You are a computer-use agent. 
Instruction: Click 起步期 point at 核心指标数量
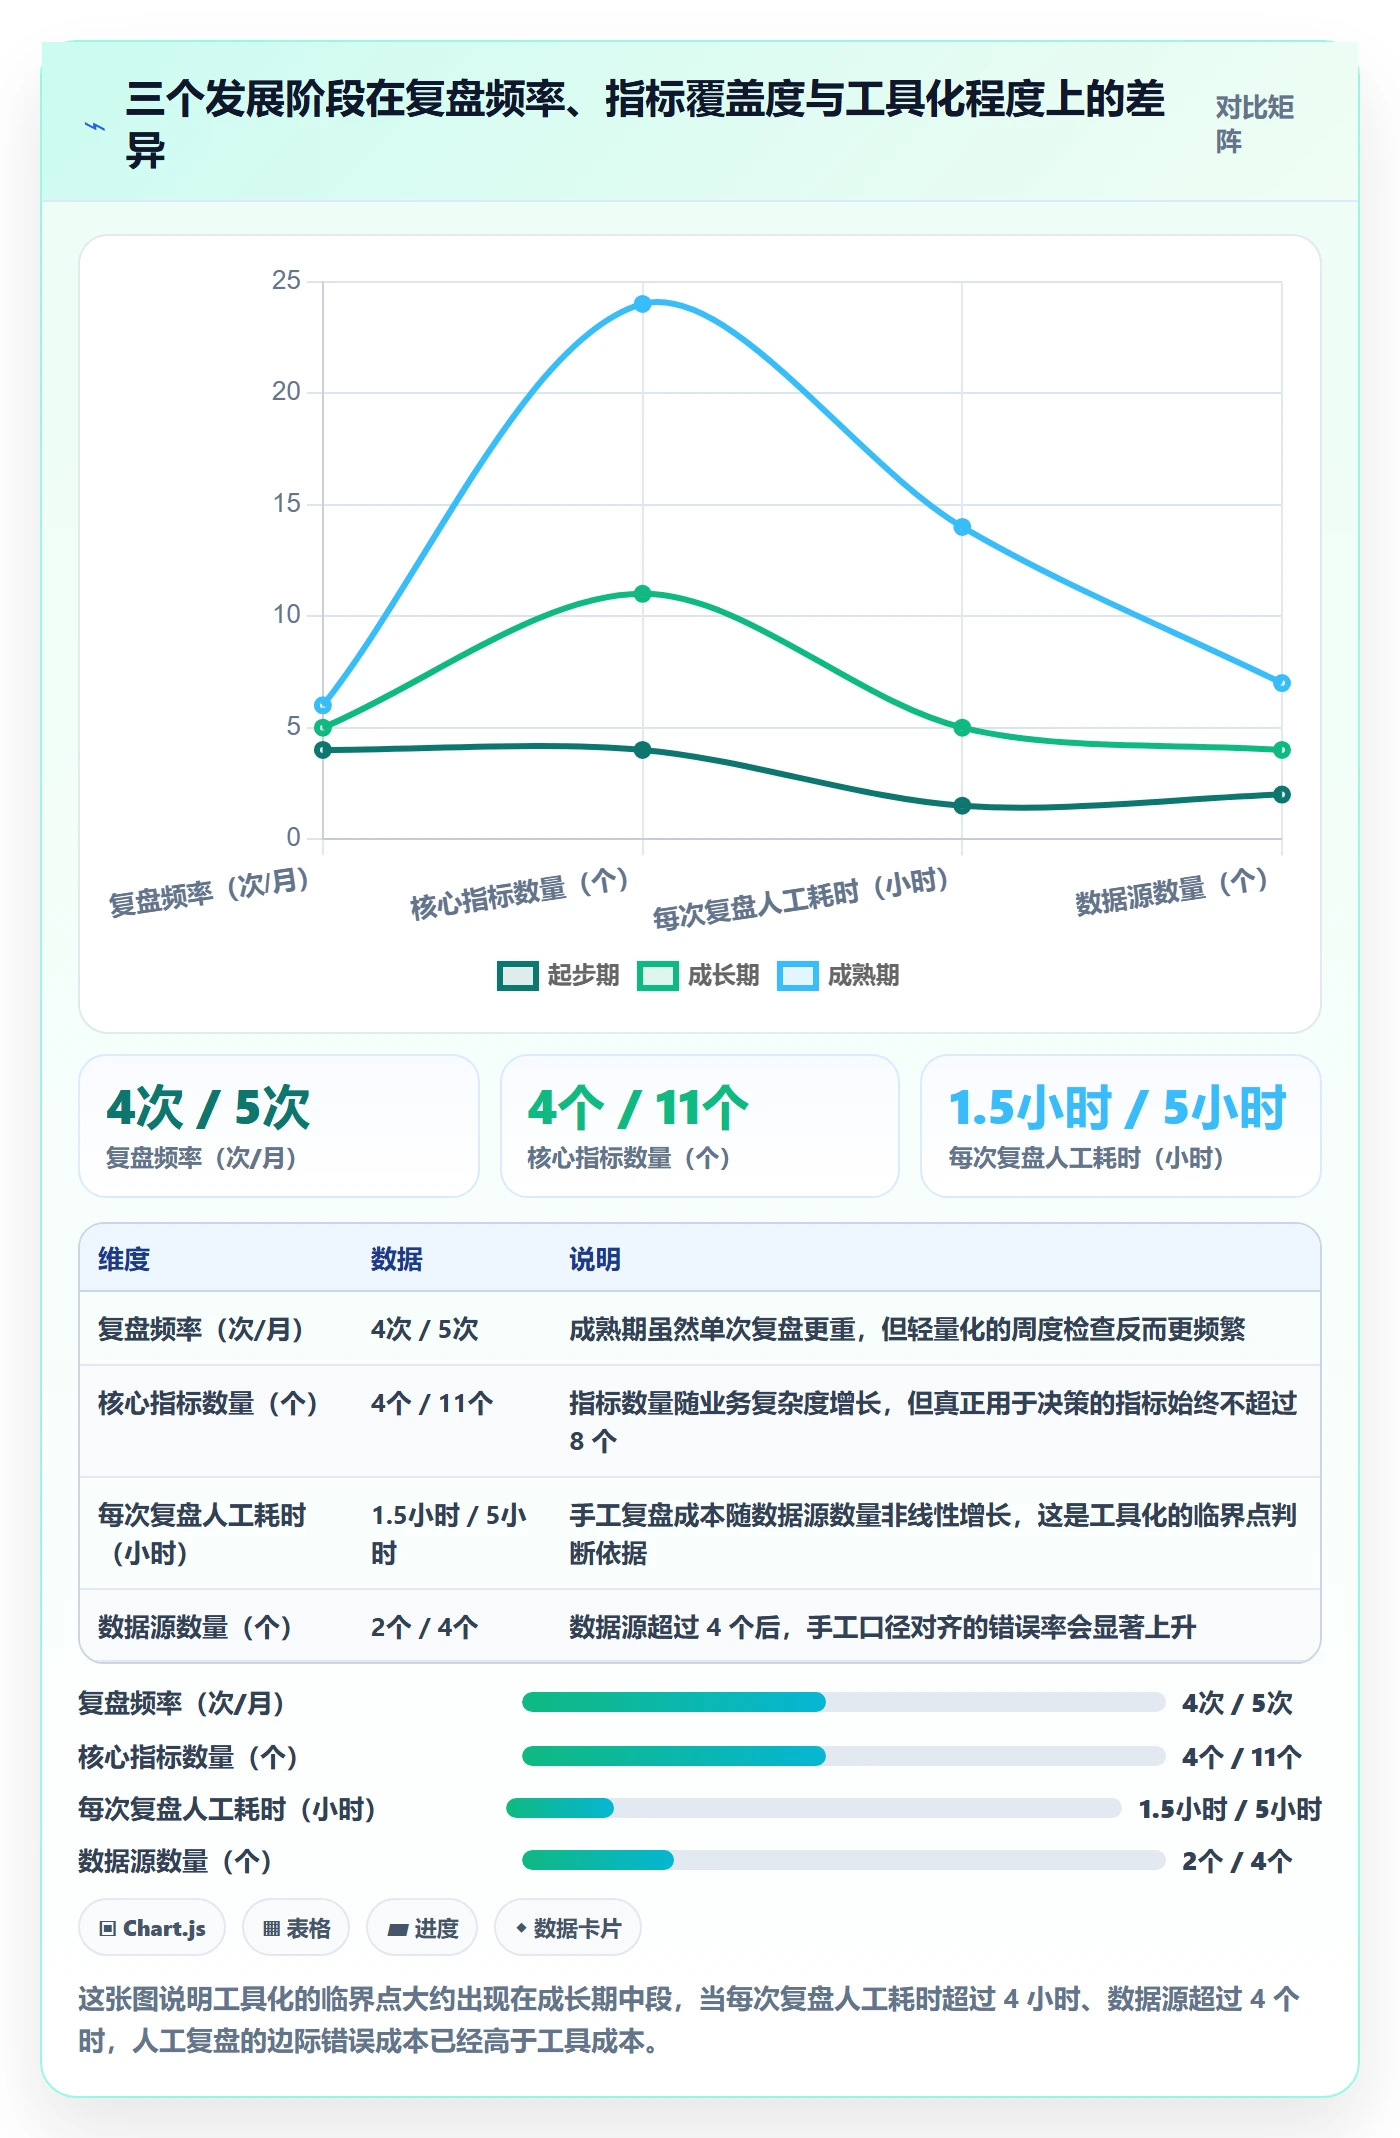(643, 750)
